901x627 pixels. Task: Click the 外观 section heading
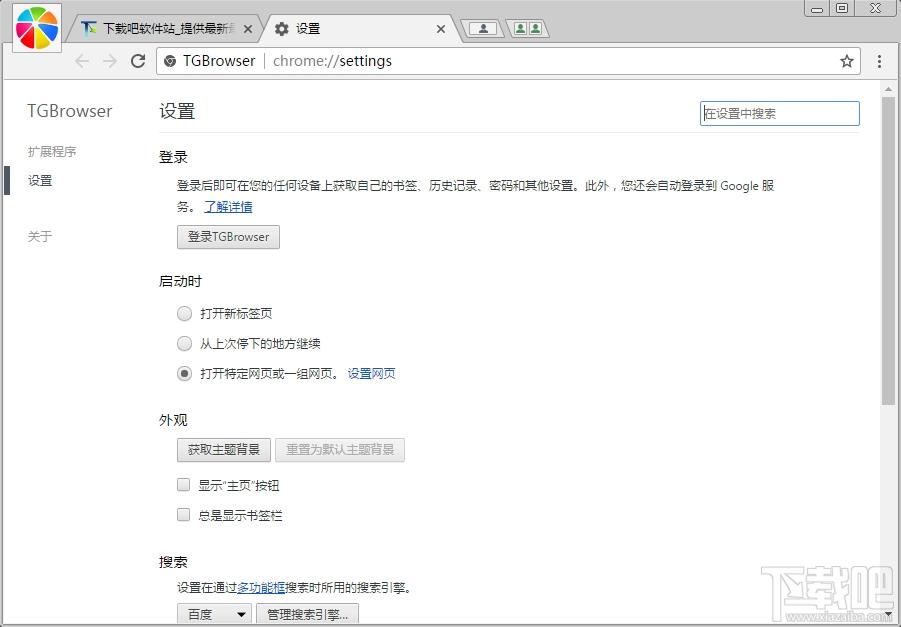pyautogui.click(x=174, y=420)
